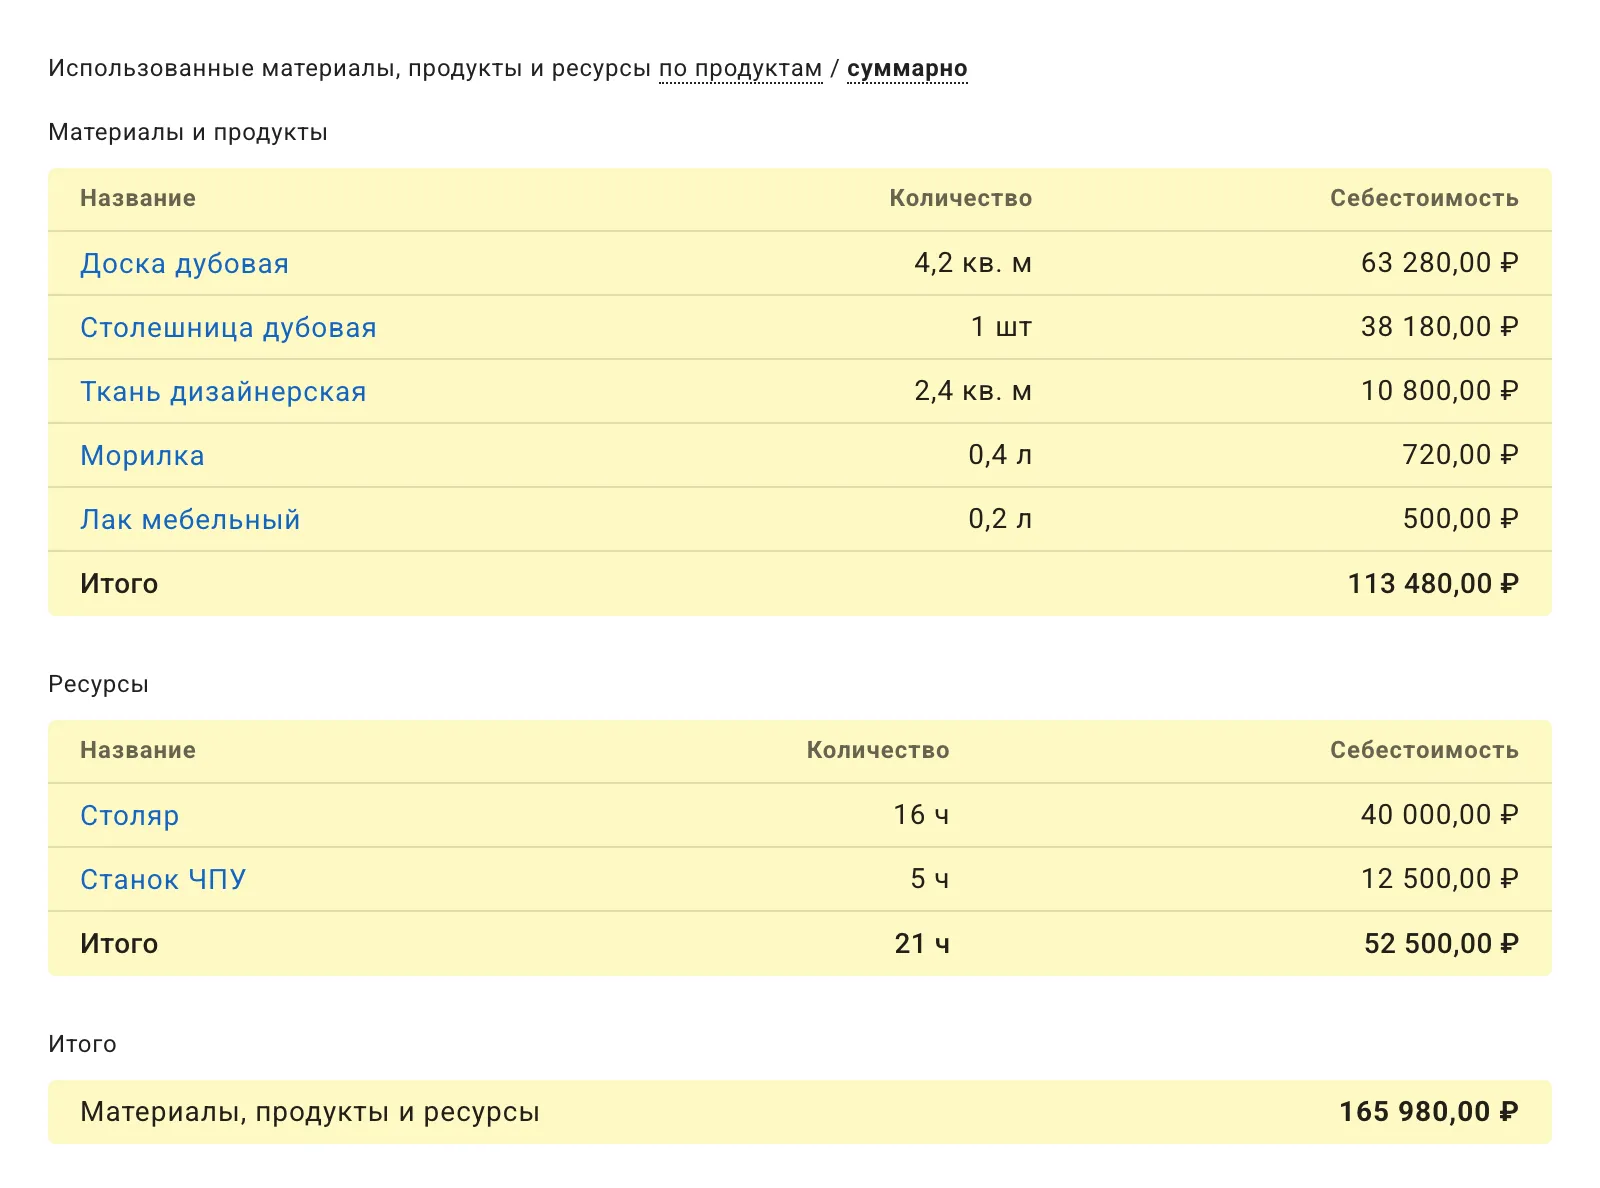Screen dimensions: 1600x1188
Task: Click the 'Количество' column header in materials table
Action: tap(958, 198)
